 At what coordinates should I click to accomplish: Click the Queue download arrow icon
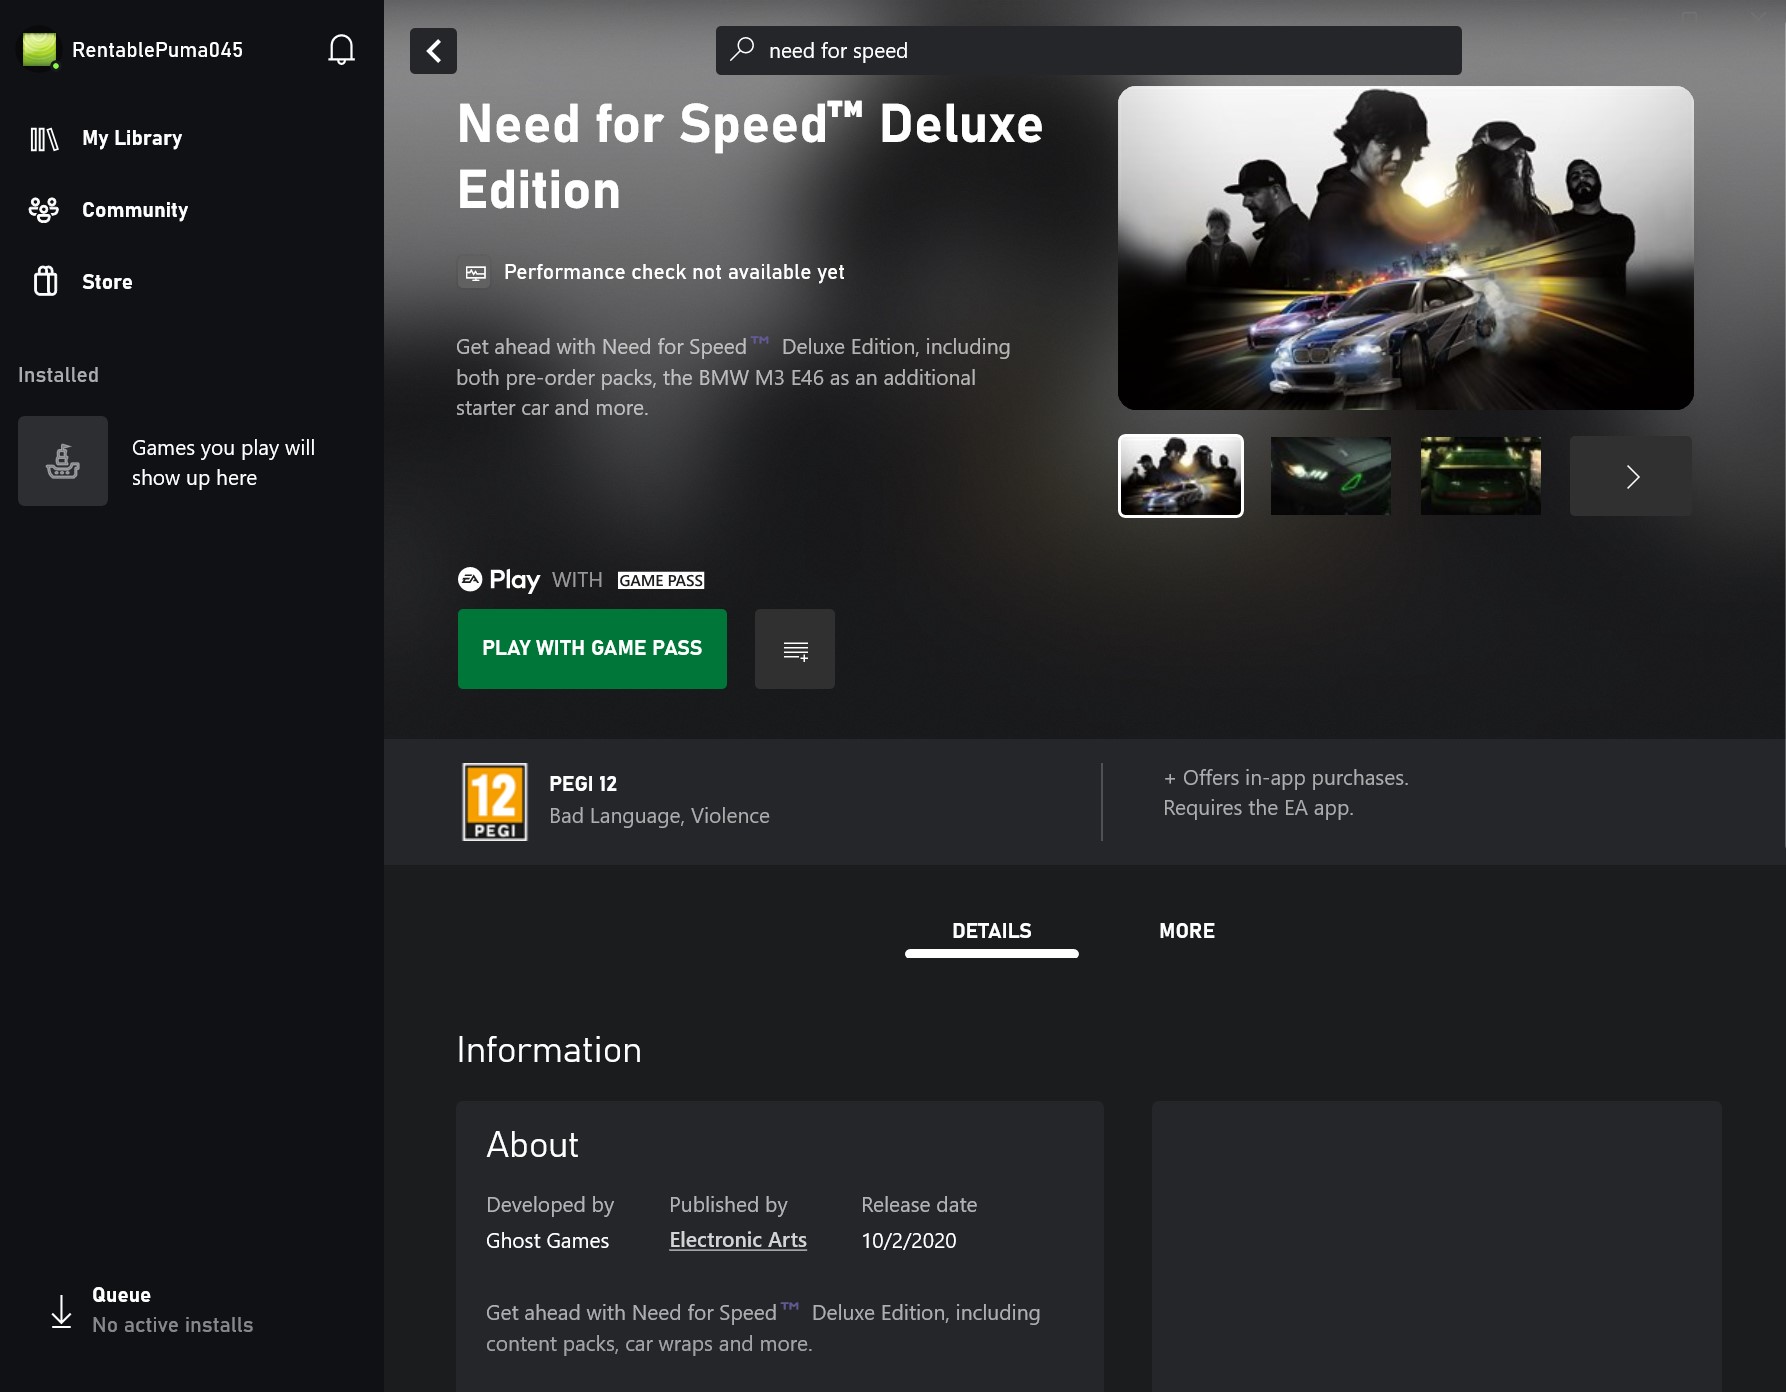tap(61, 1312)
